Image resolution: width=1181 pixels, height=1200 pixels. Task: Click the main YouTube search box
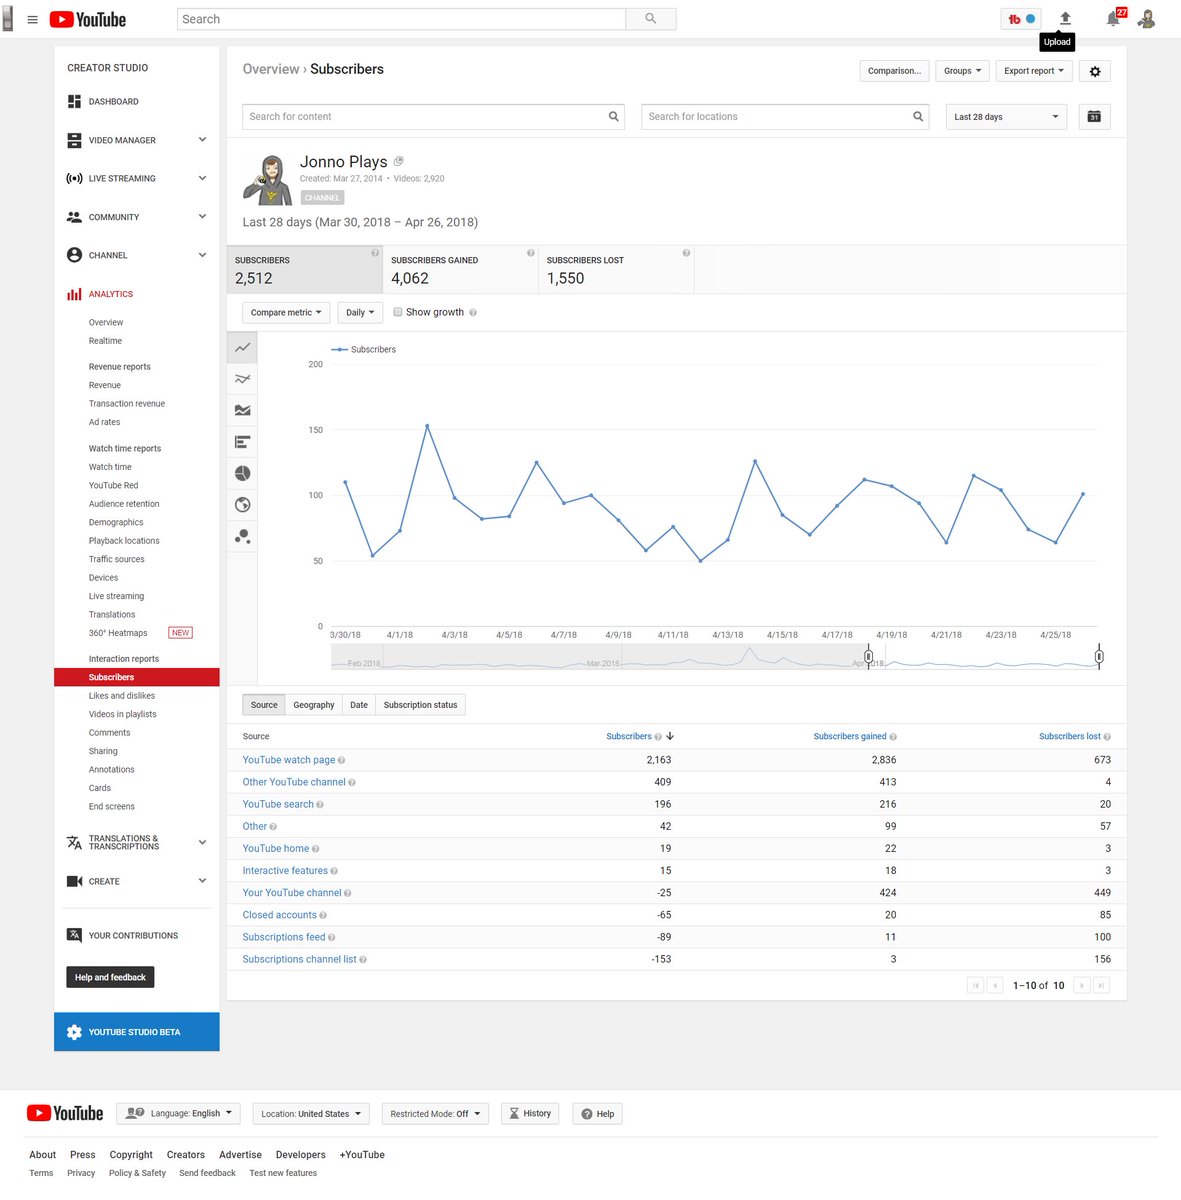401,19
